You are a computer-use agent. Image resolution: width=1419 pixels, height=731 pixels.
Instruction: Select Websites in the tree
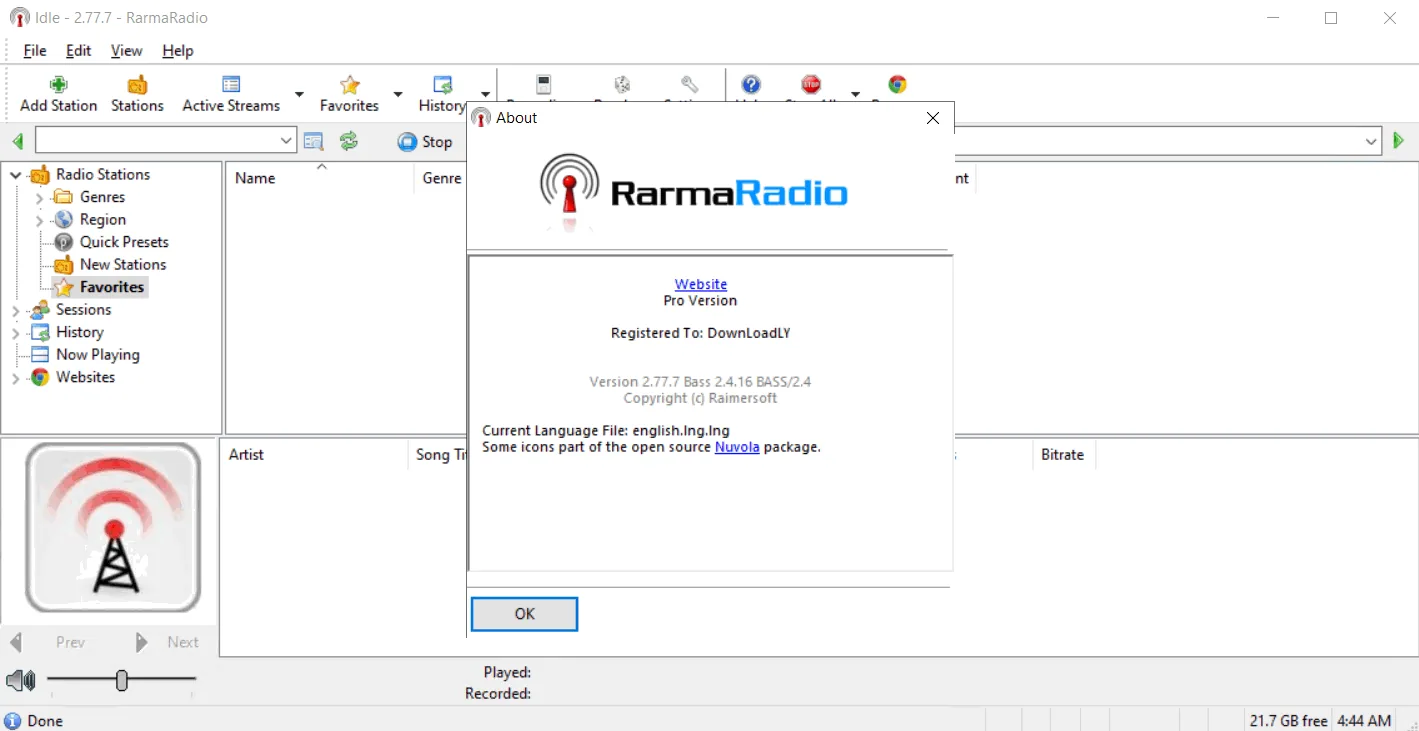click(85, 377)
